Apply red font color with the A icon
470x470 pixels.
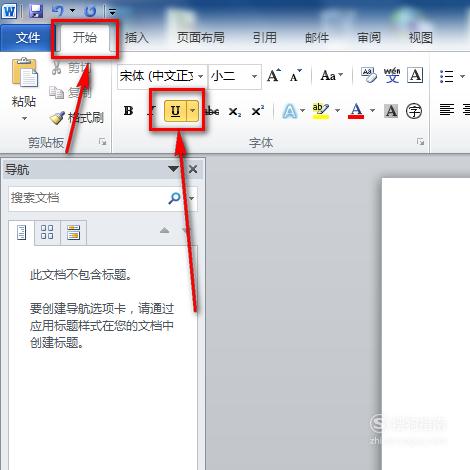tap(356, 111)
